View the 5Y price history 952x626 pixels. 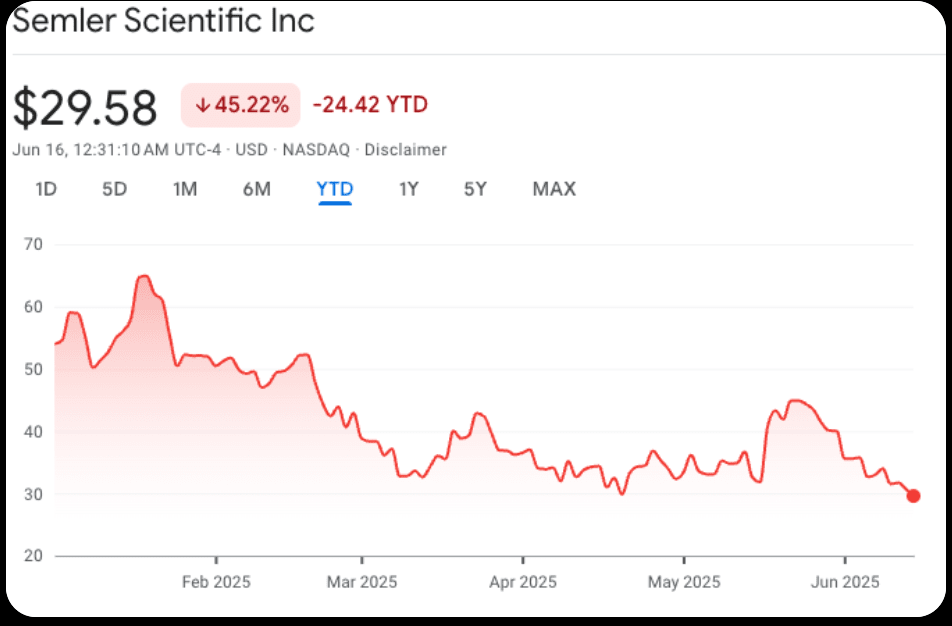(x=475, y=189)
